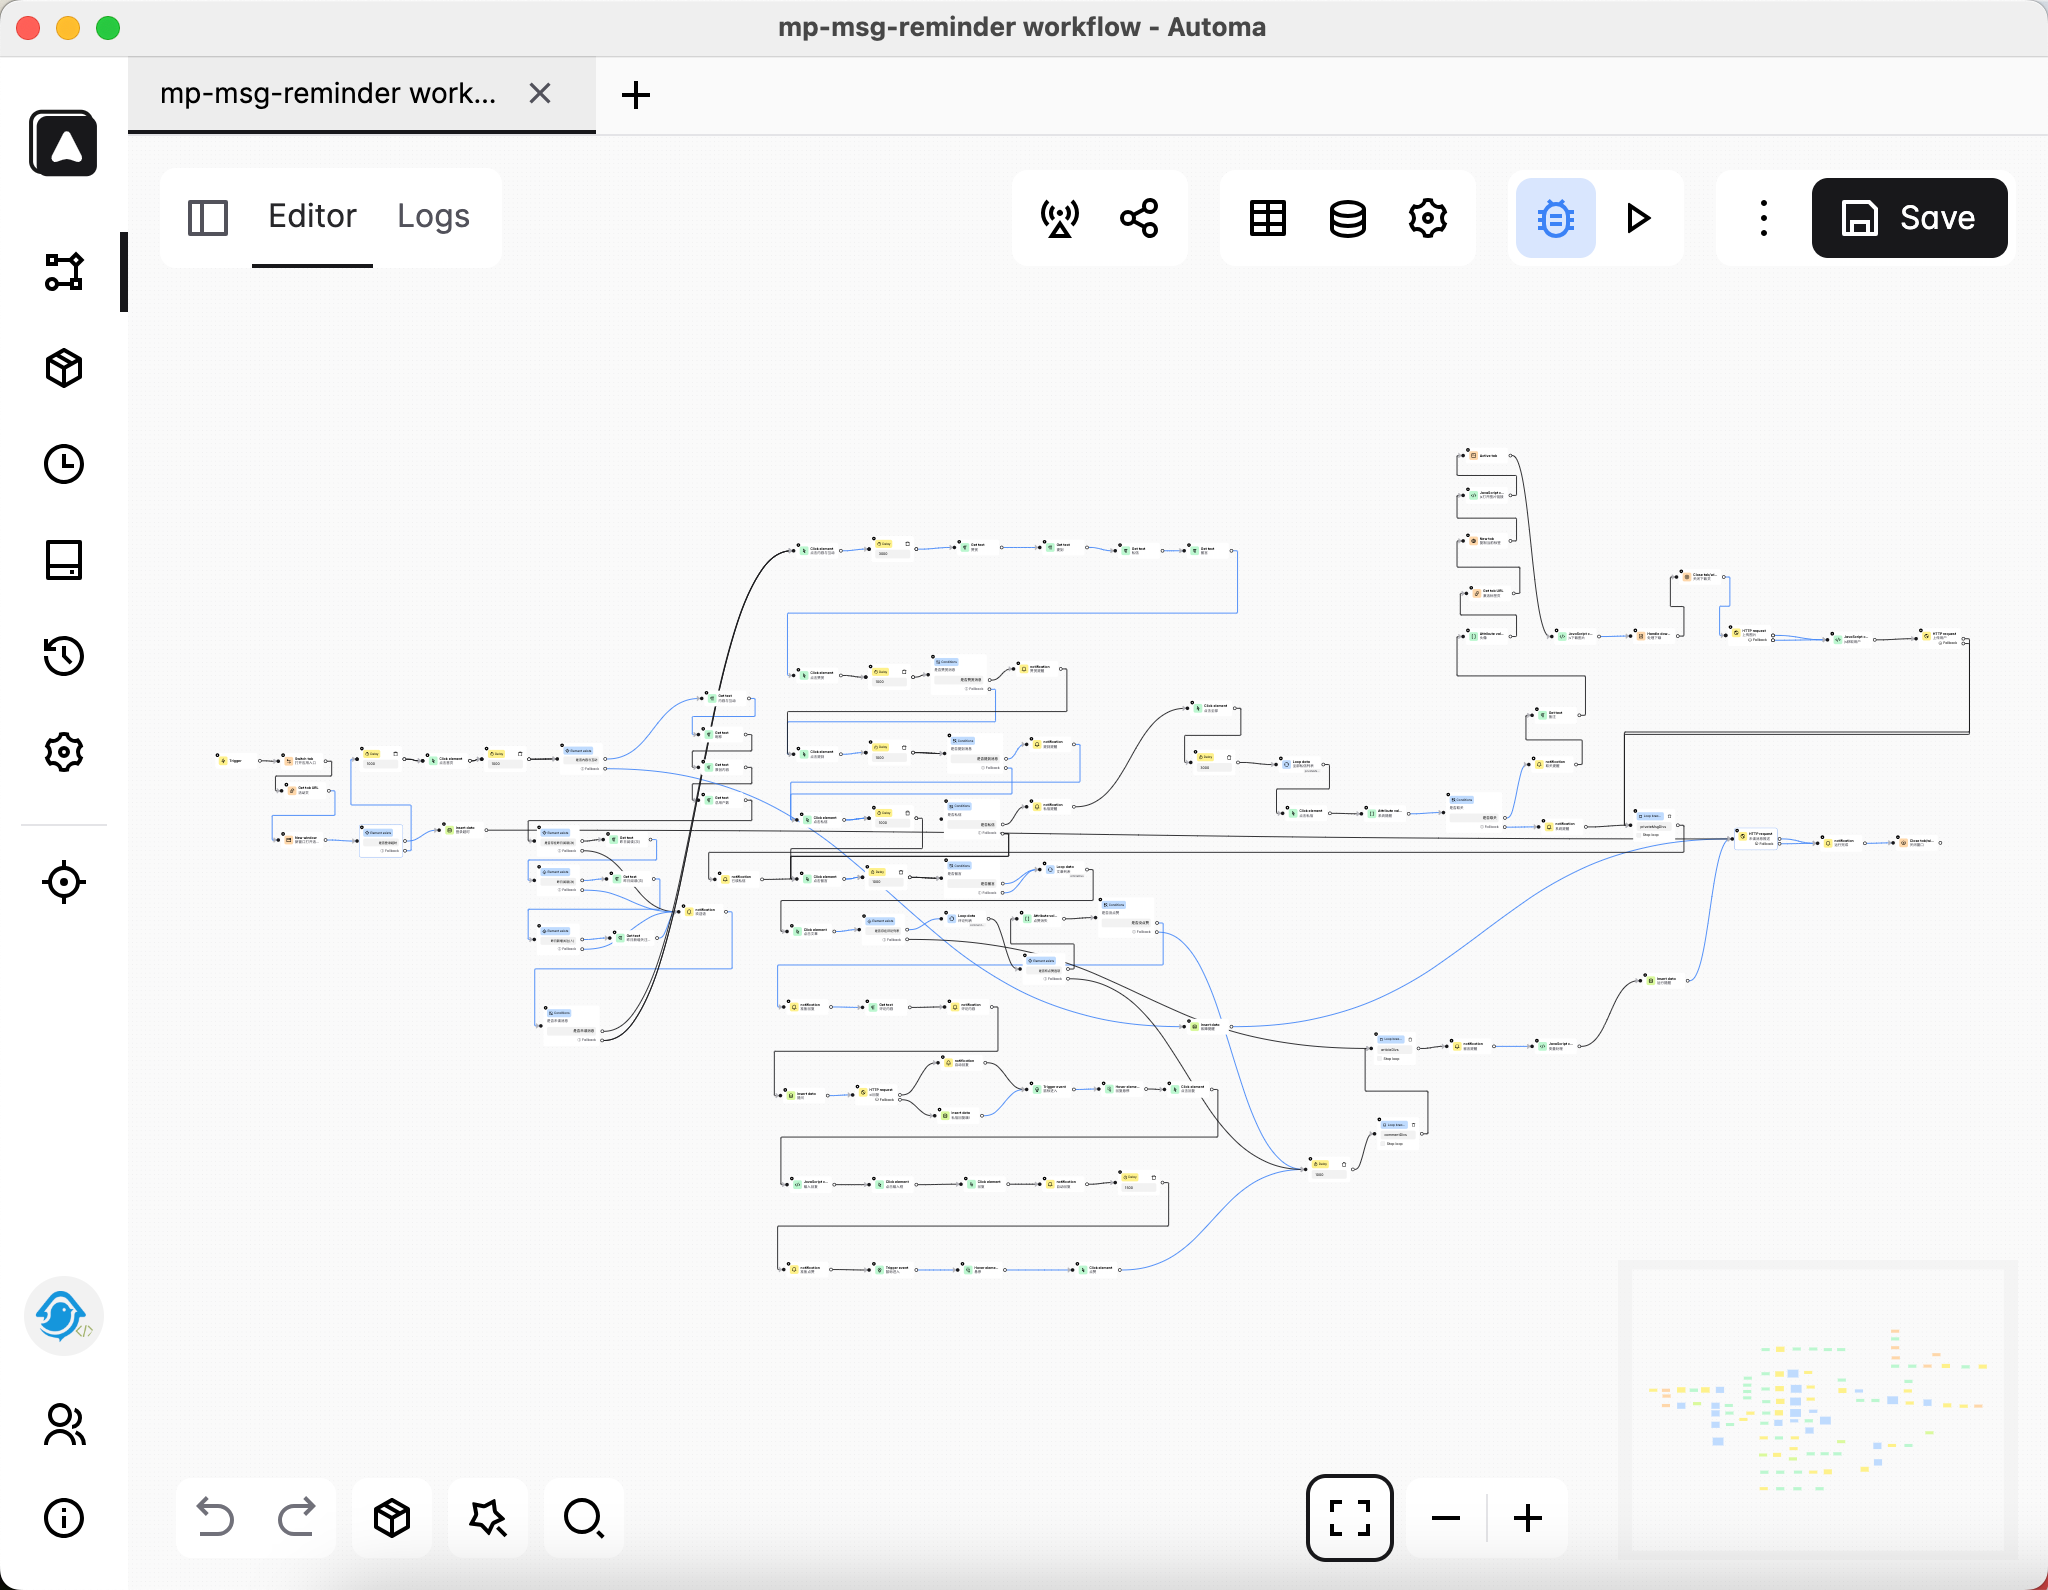Click the share workflow icon

(1139, 218)
